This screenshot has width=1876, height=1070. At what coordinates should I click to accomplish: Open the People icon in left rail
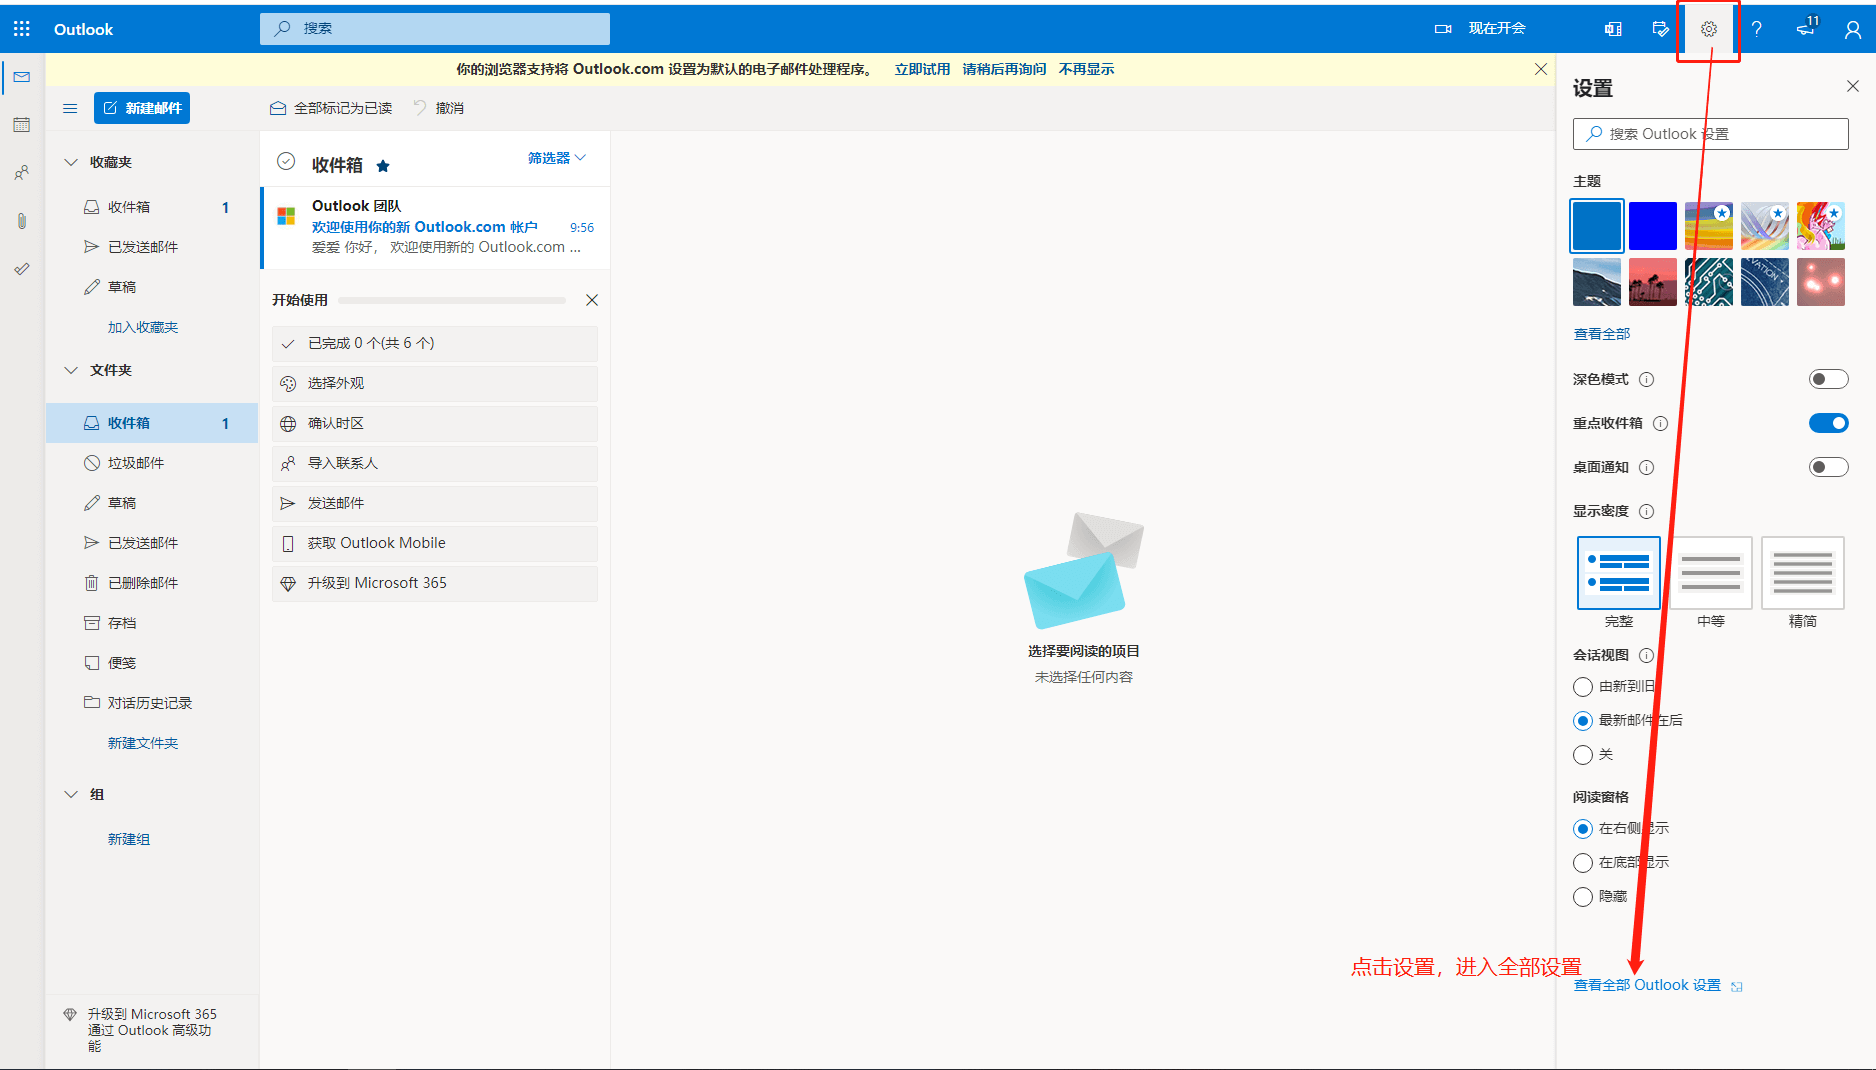22,173
